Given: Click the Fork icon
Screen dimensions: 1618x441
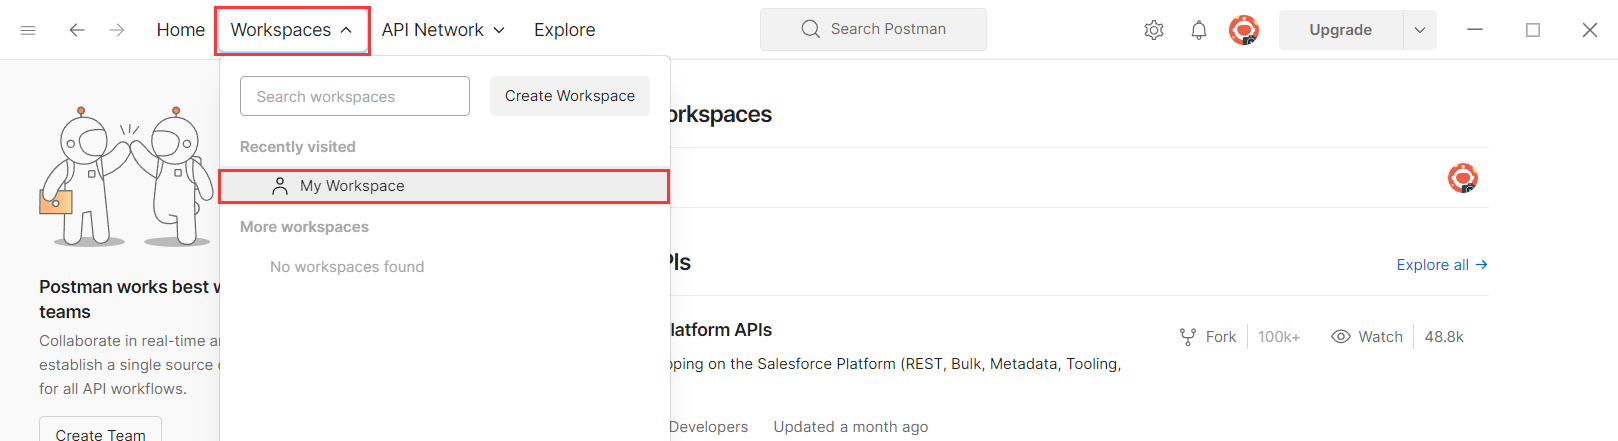Looking at the screenshot, I should (x=1188, y=337).
